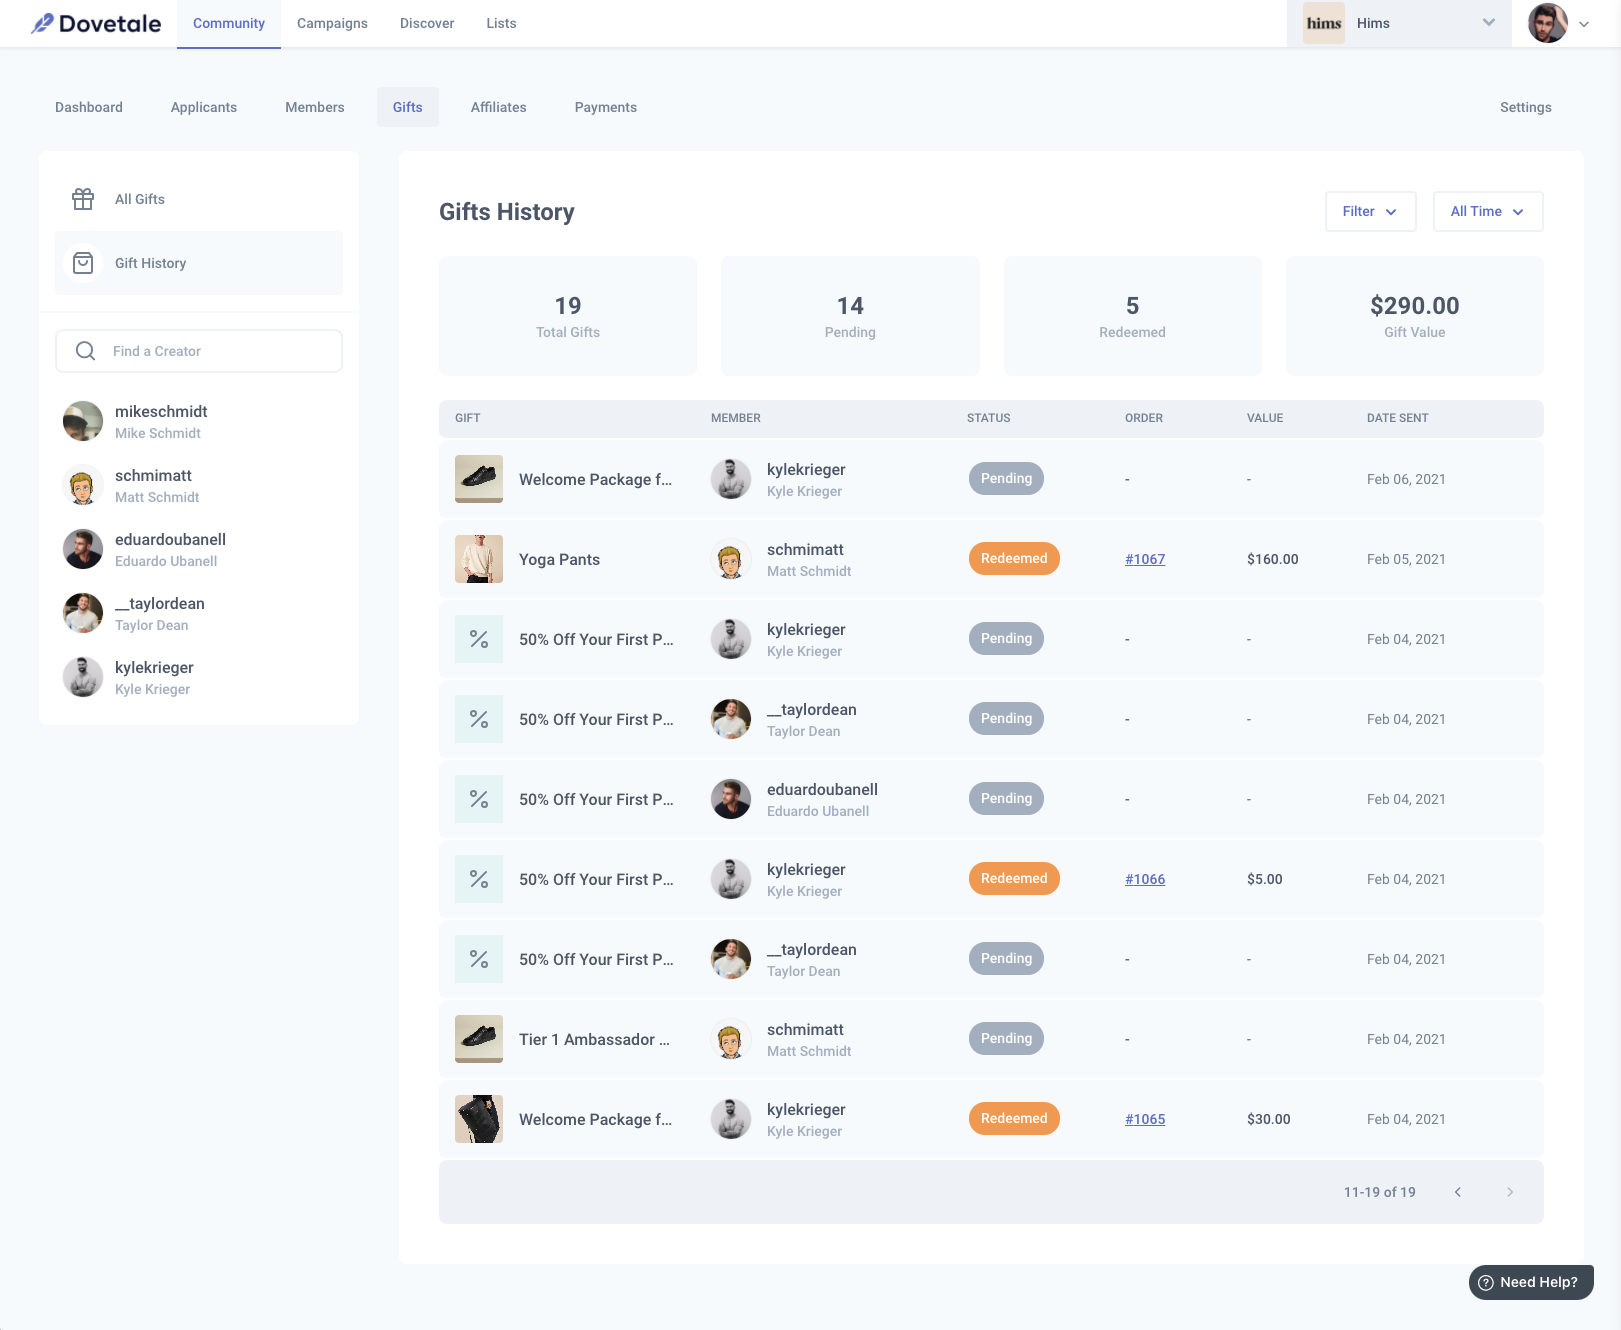
Task: Click the percent icon in the $5.00 row
Action: coord(479,879)
